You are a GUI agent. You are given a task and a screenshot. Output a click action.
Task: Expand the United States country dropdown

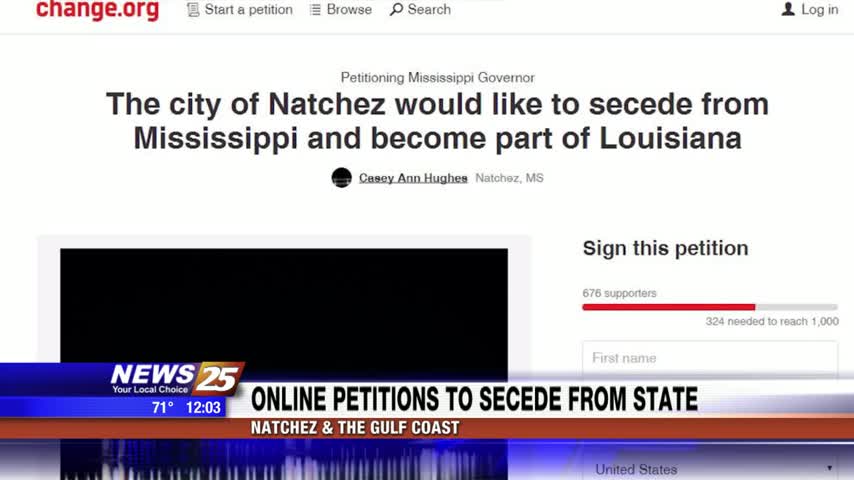click(x=710, y=469)
